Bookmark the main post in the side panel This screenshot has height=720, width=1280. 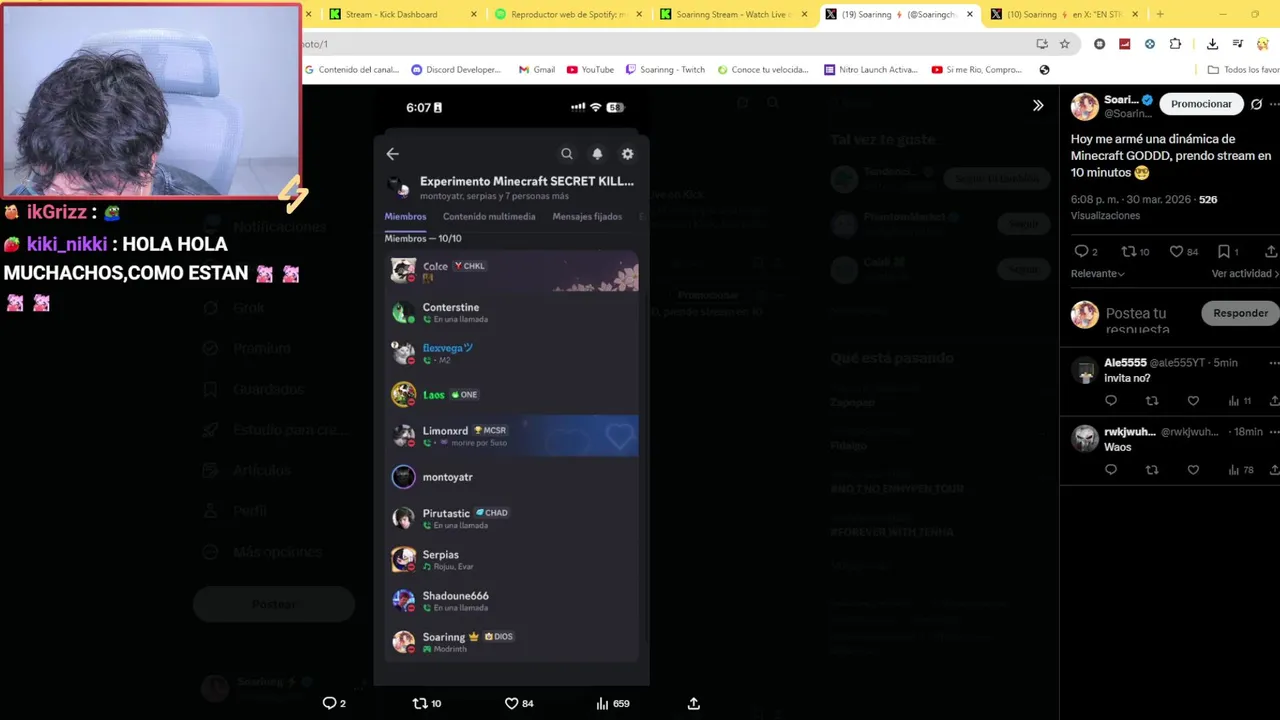click(1223, 252)
